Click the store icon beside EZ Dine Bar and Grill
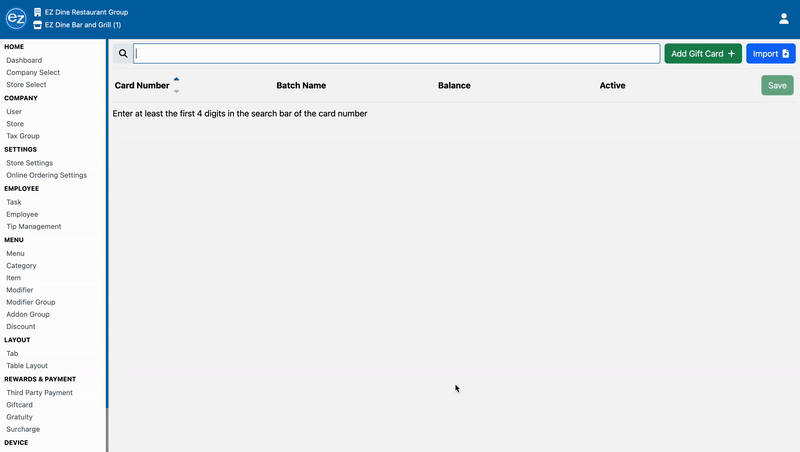800x452 pixels. click(x=37, y=24)
